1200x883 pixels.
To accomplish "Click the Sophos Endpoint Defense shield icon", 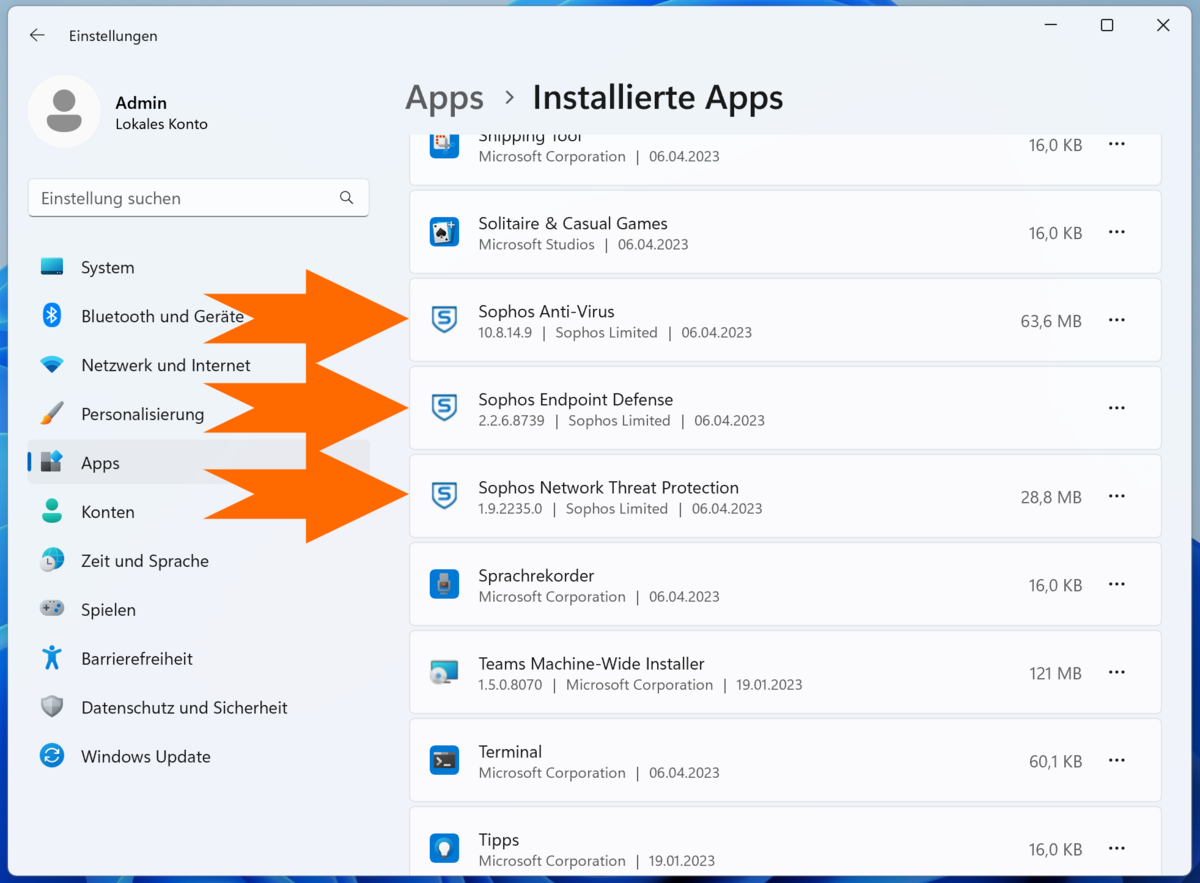I will pyautogui.click(x=444, y=408).
